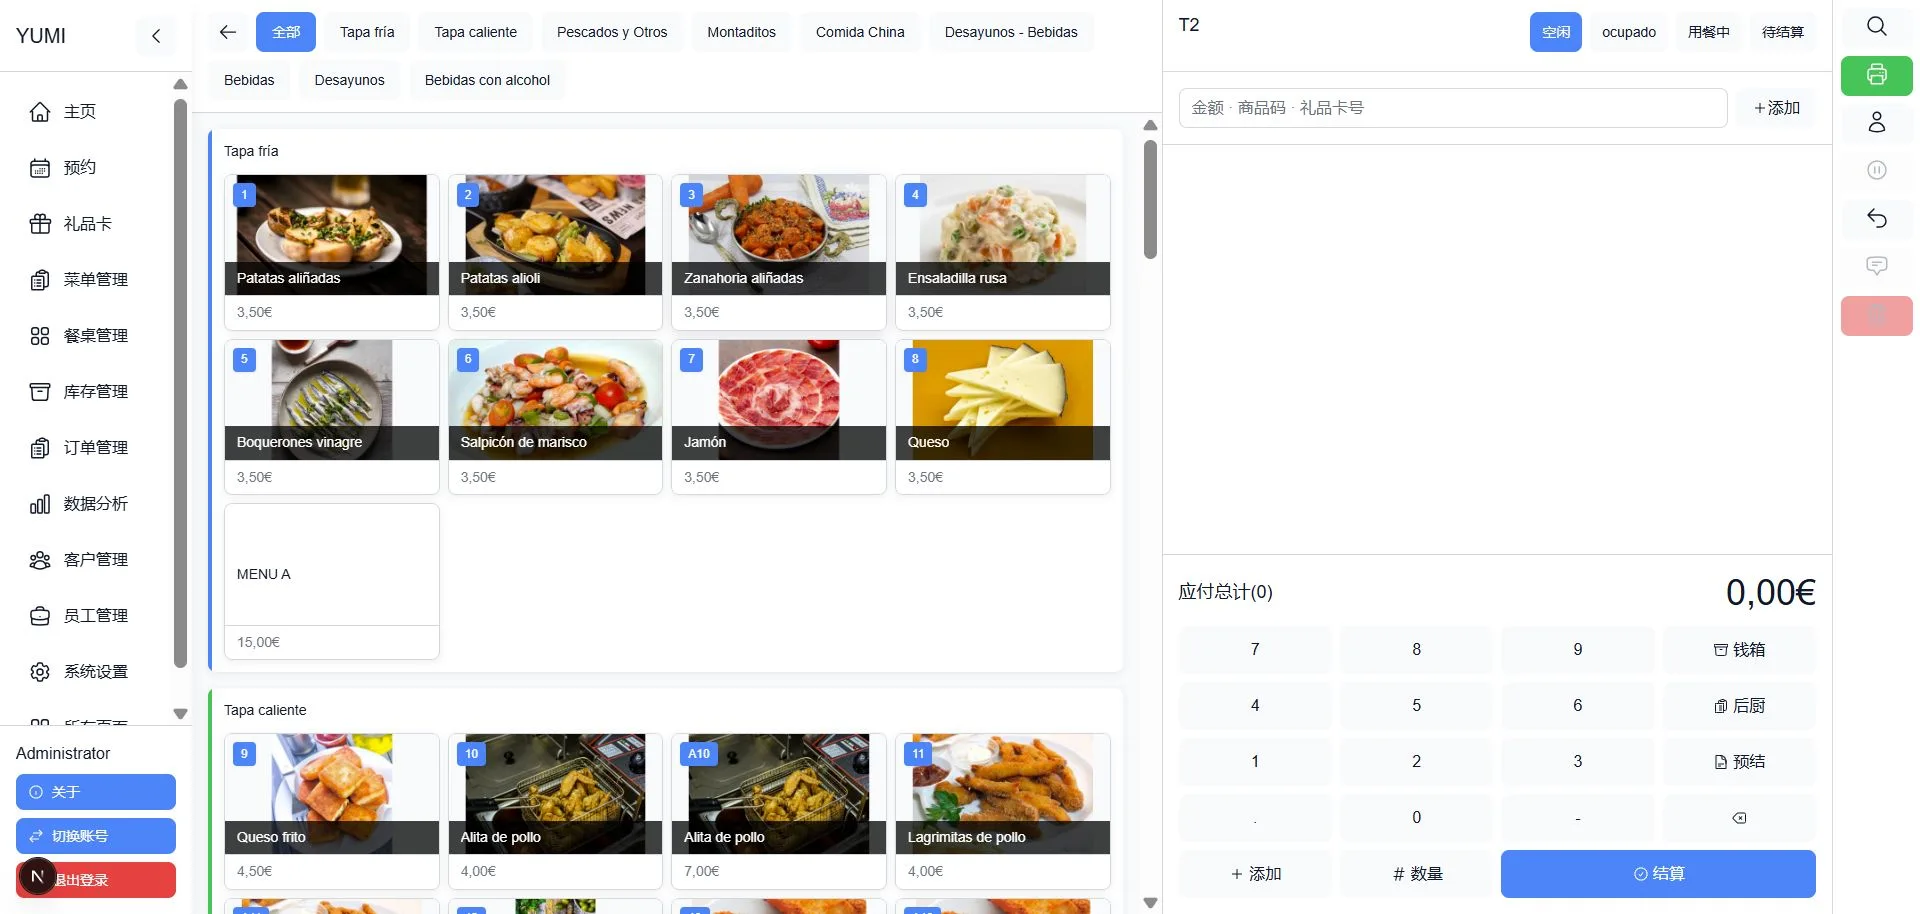1920x914 pixels.
Task: Set table status to 待结算
Action: [x=1783, y=32]
